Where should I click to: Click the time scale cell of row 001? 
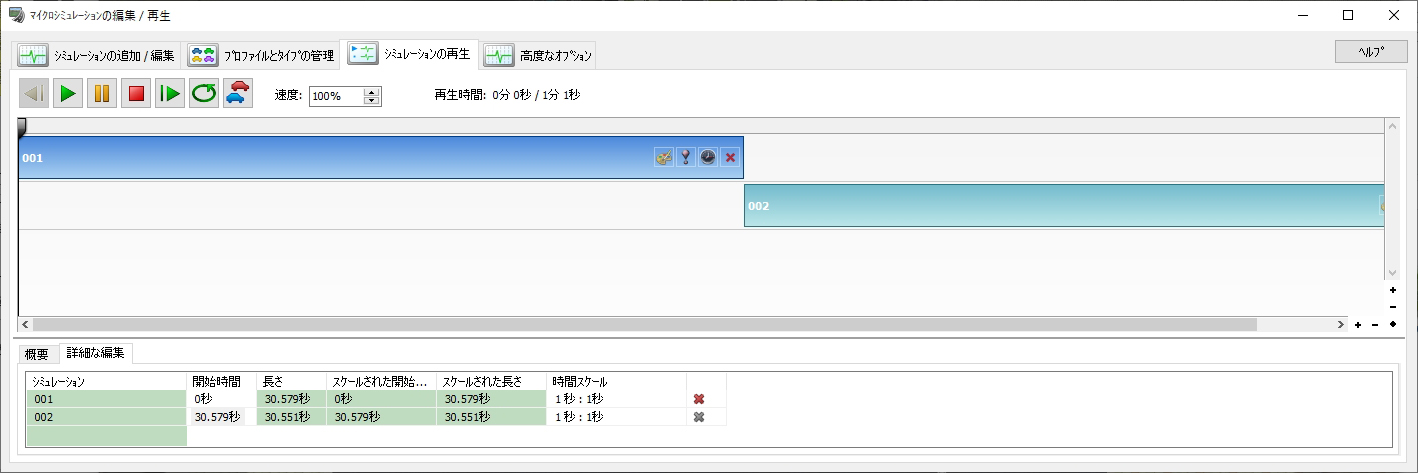pyautogui.click(x=616, y=399)
